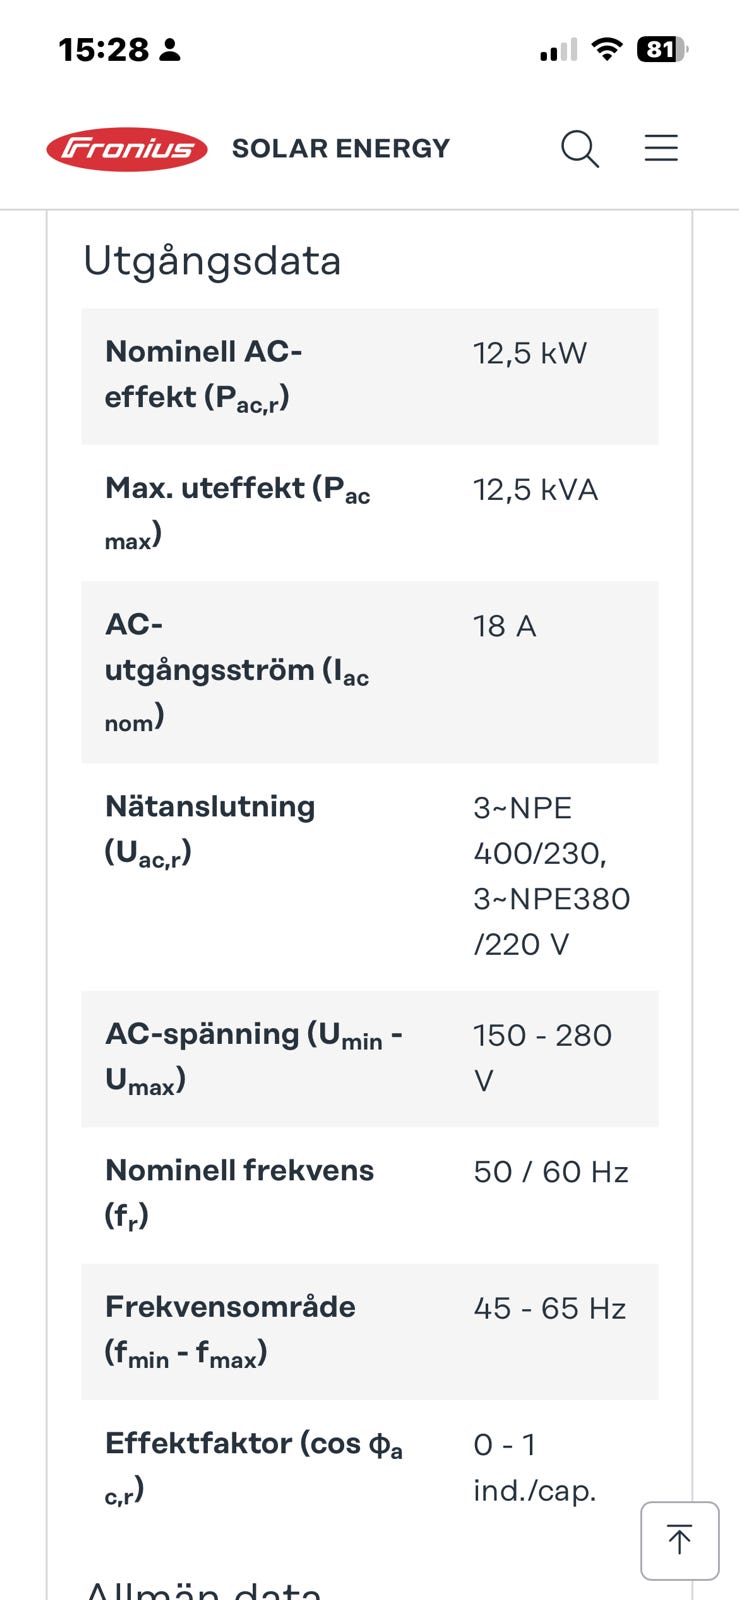Tap the 15:28 clock in the status bar

click(x=103, y=49)
